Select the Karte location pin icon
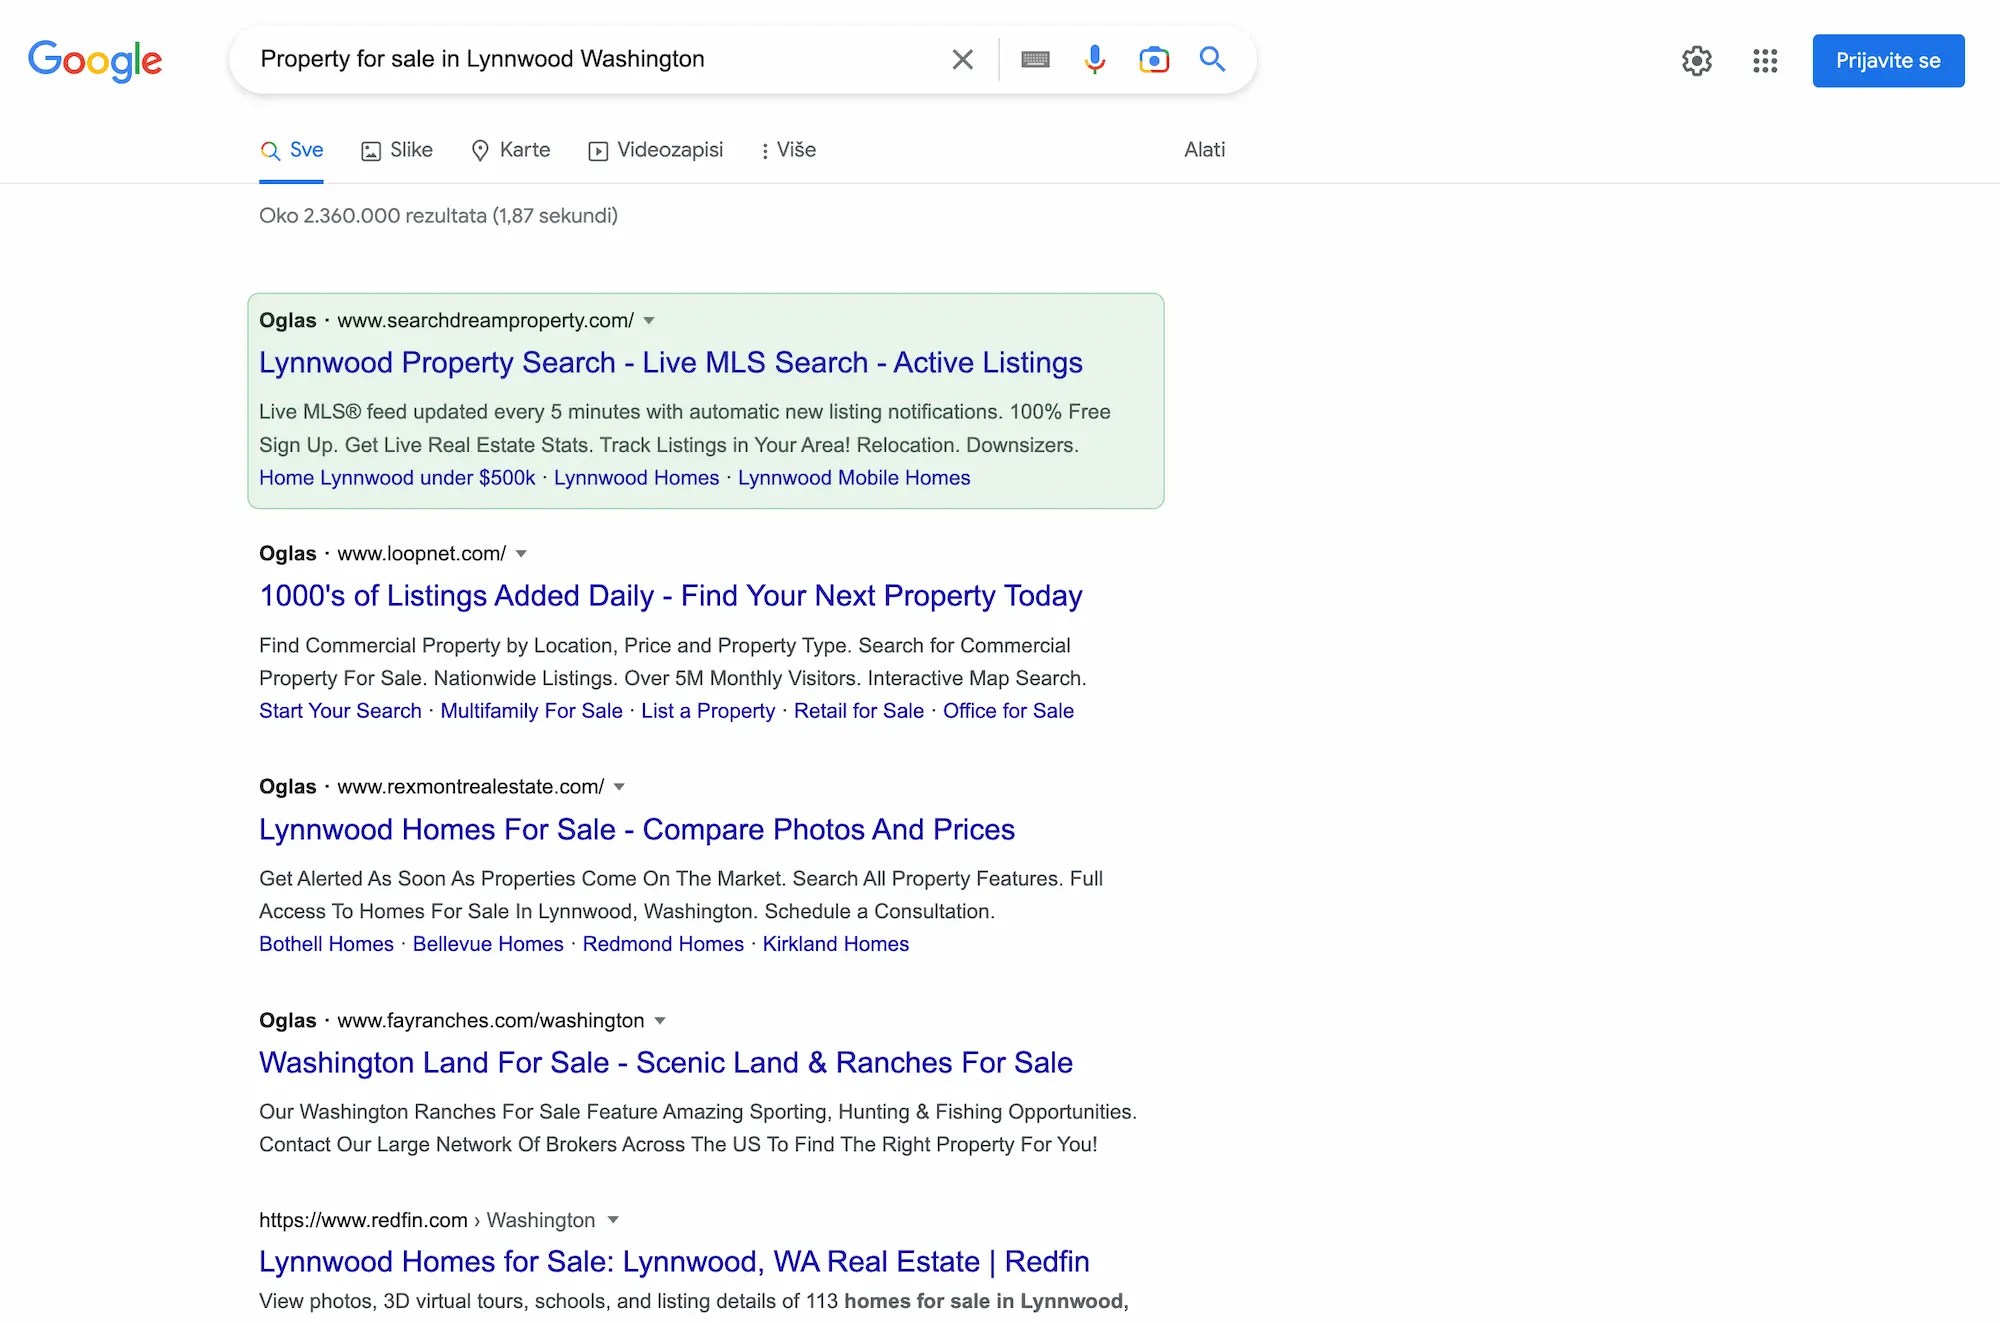Image resolution: width=2000 pixels, height=1323 pixels. pos(483,150)
